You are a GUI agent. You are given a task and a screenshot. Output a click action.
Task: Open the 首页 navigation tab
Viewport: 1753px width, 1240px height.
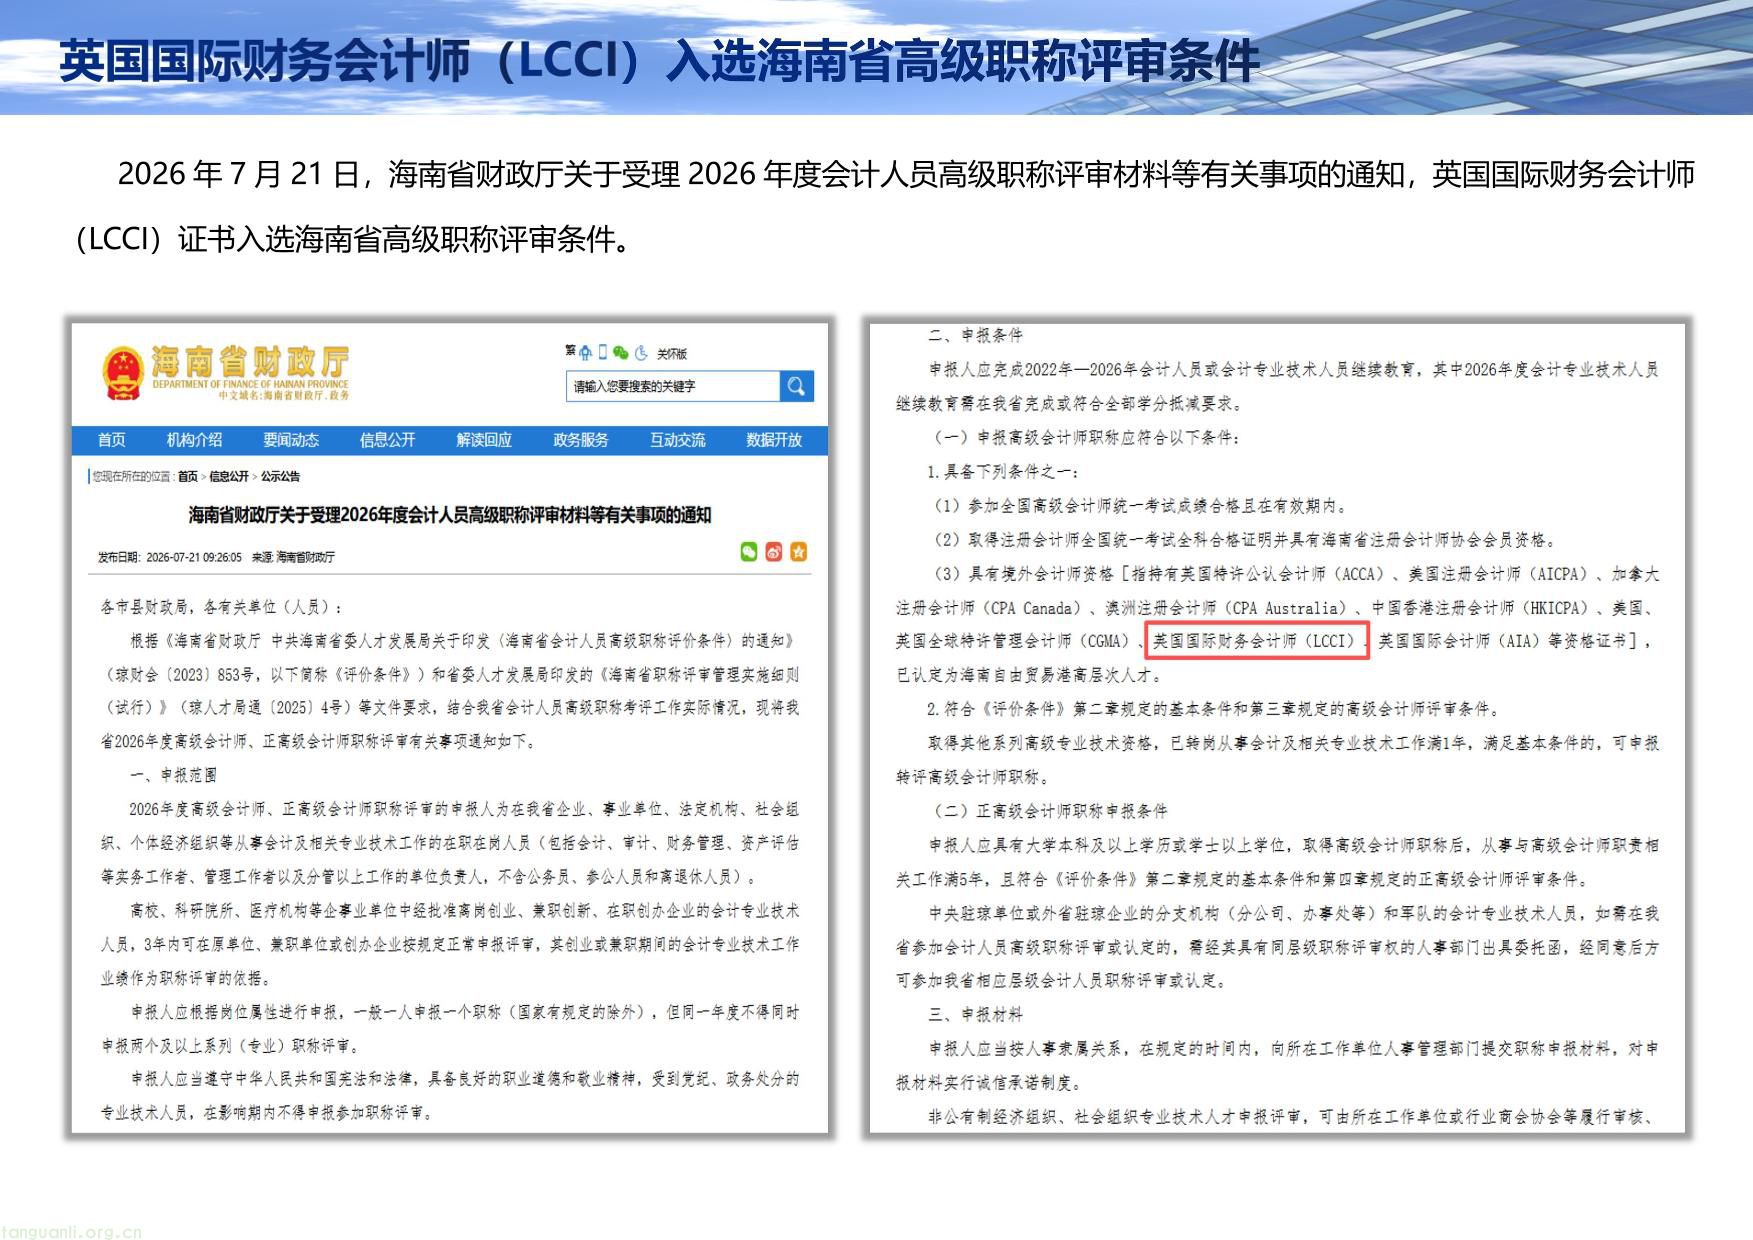111,440
